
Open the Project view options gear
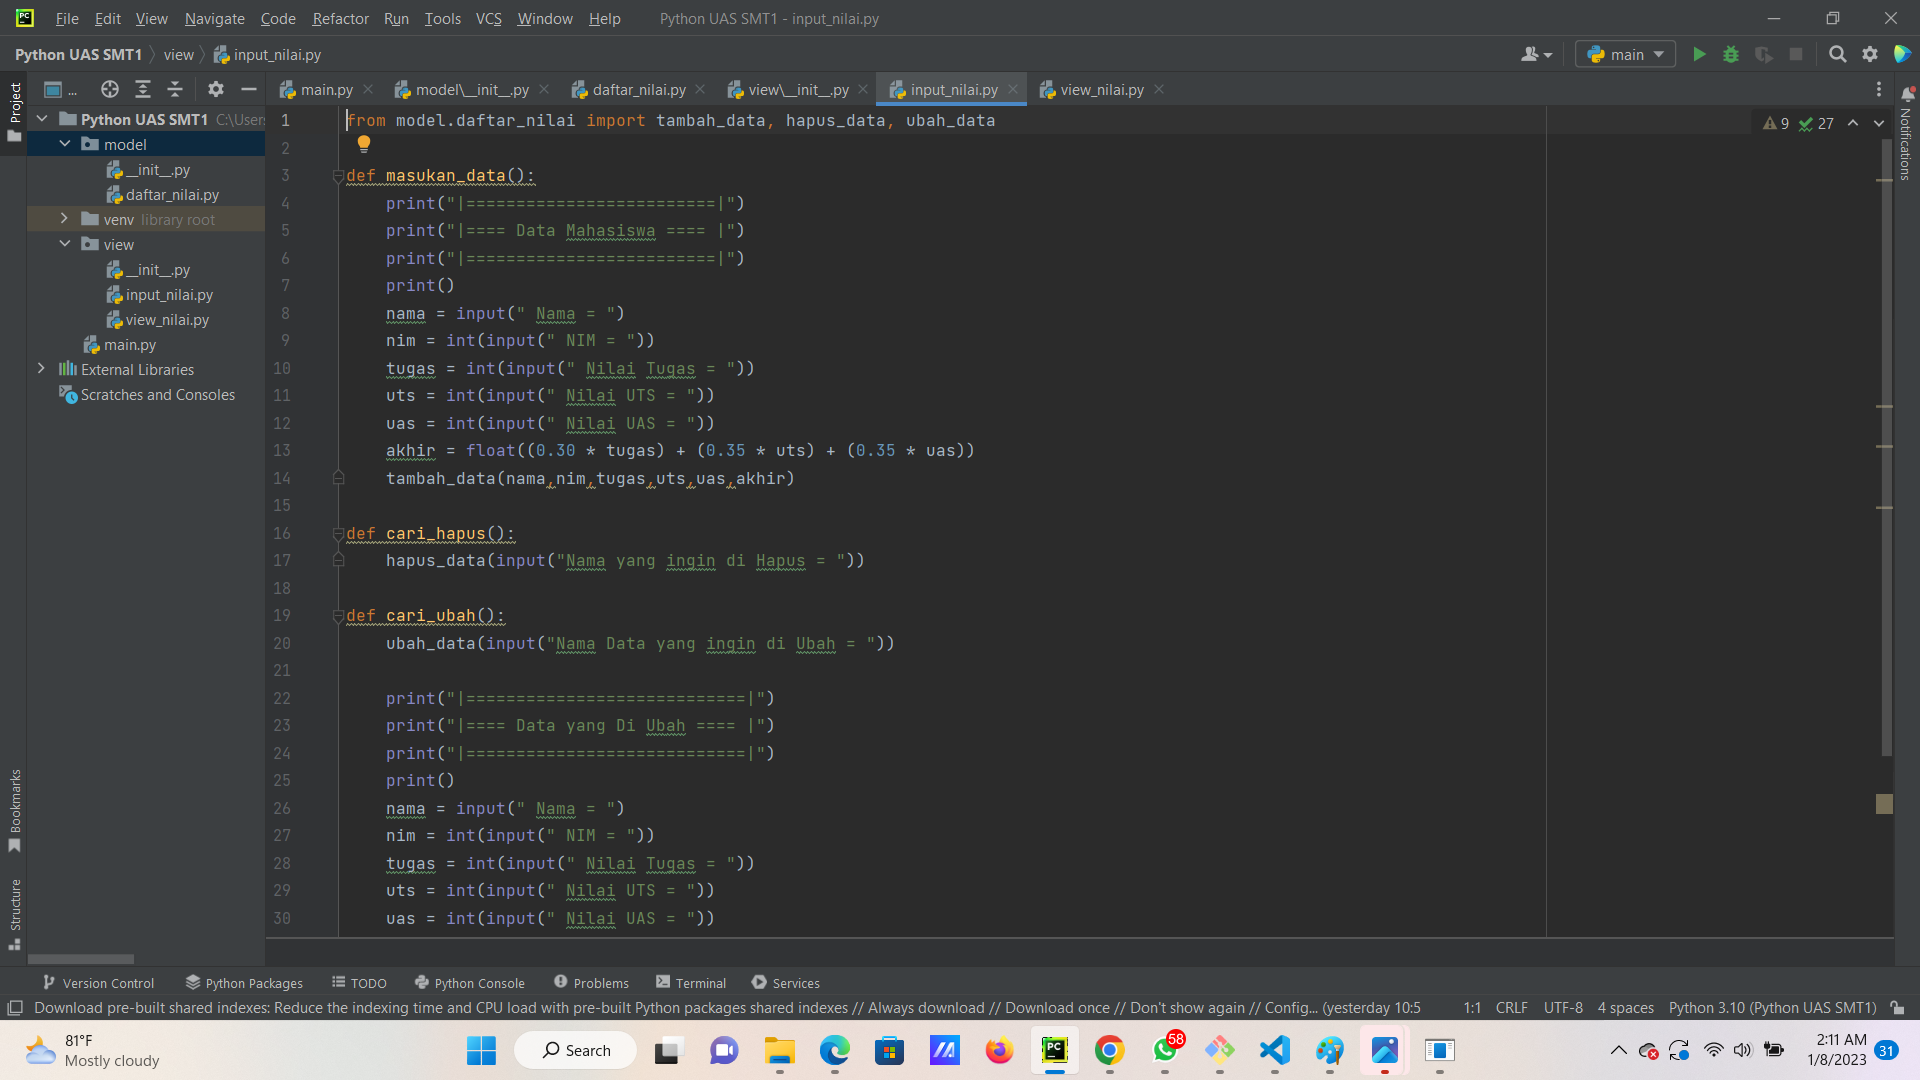tap(216, 89)
